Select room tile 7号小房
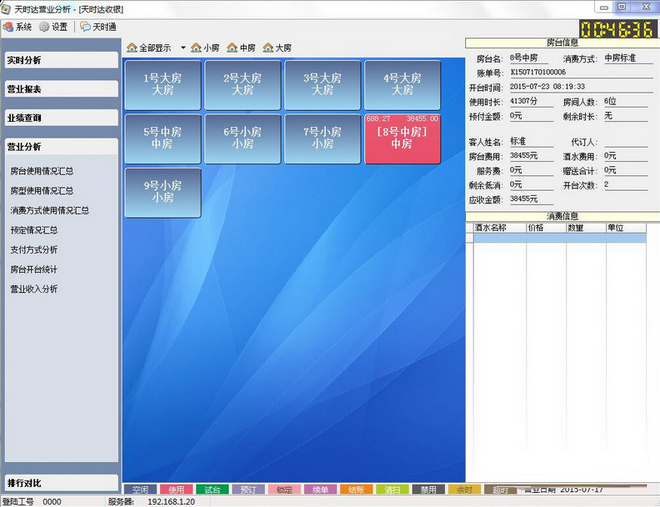This screenshot has width=660, height=507. pyautogui.click(x=323, y=139)
